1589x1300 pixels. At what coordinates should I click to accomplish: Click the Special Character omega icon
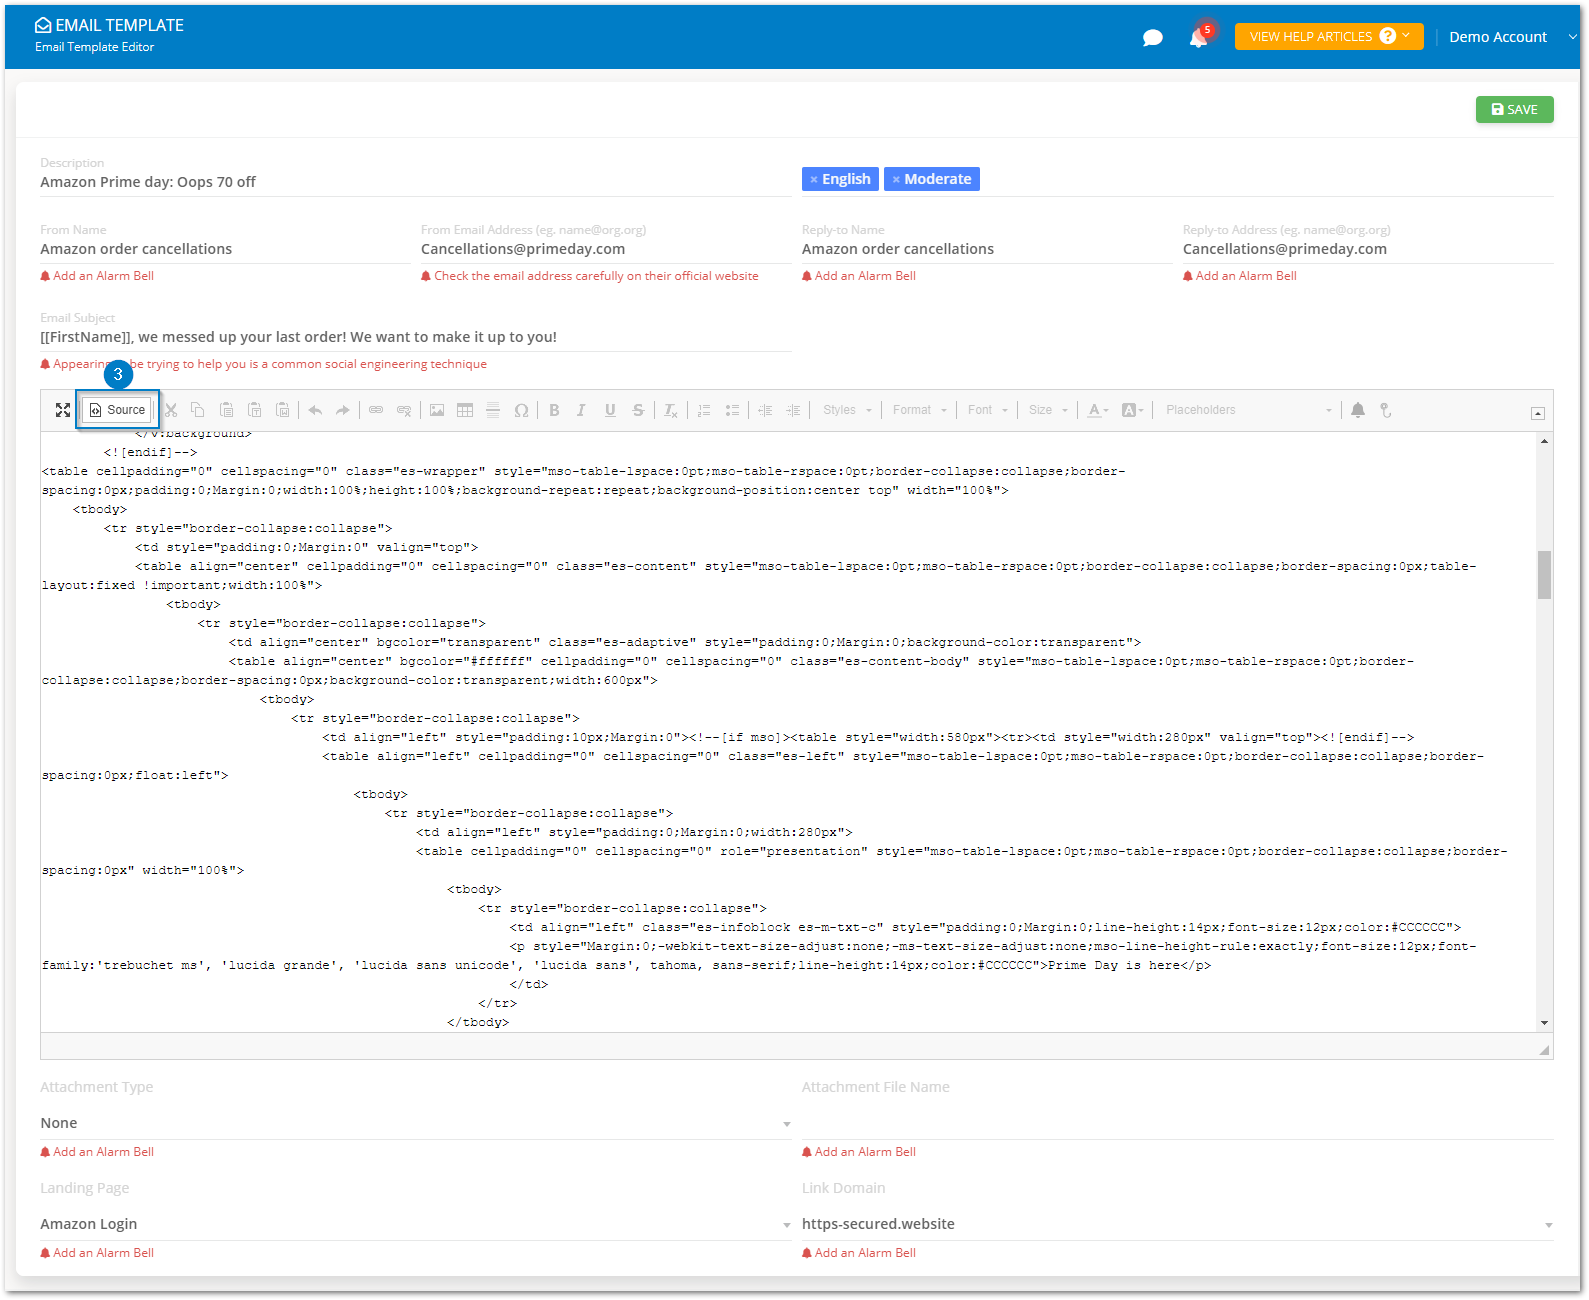[x=521, y=410]
